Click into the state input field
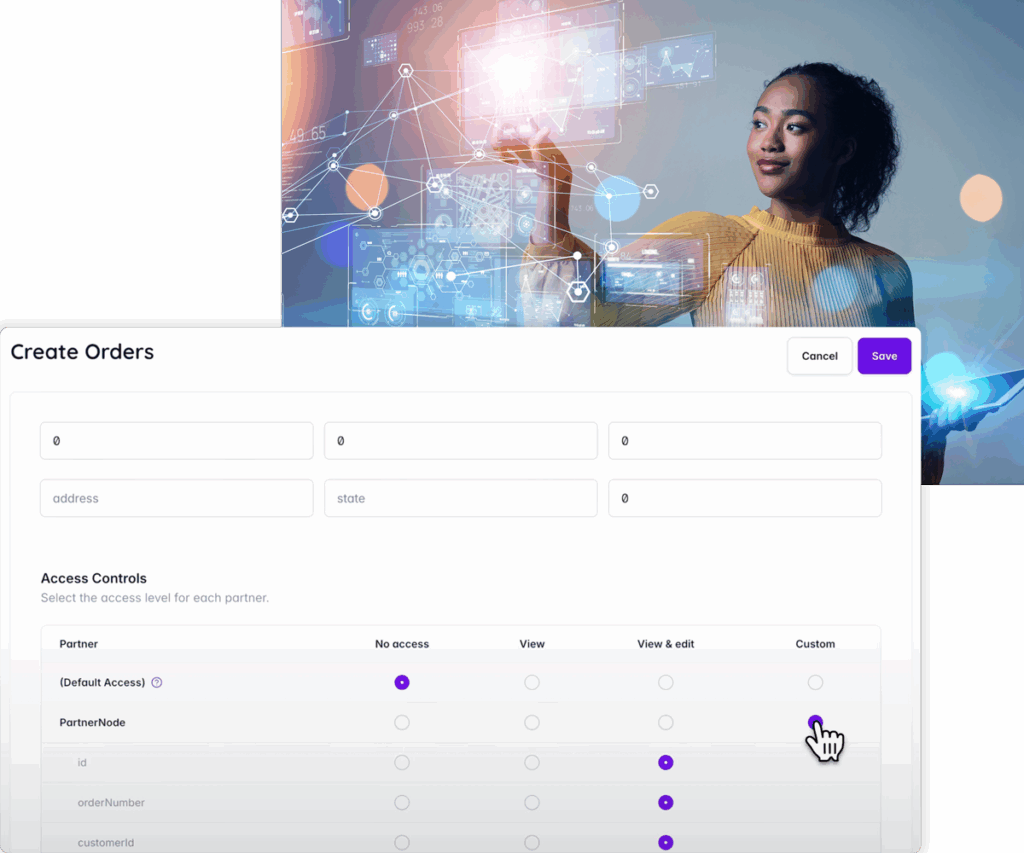Image resolution: width=1024 pixels, height=853 pixels. pos(460,498)
